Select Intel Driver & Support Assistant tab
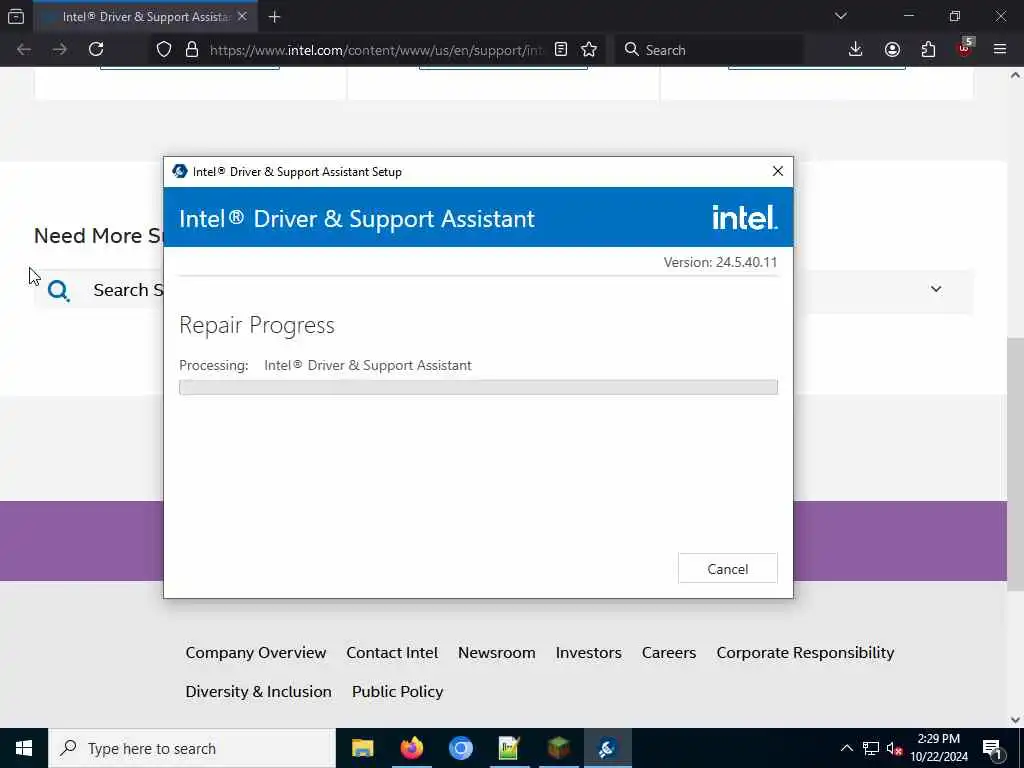 click(x=145, y=17)
